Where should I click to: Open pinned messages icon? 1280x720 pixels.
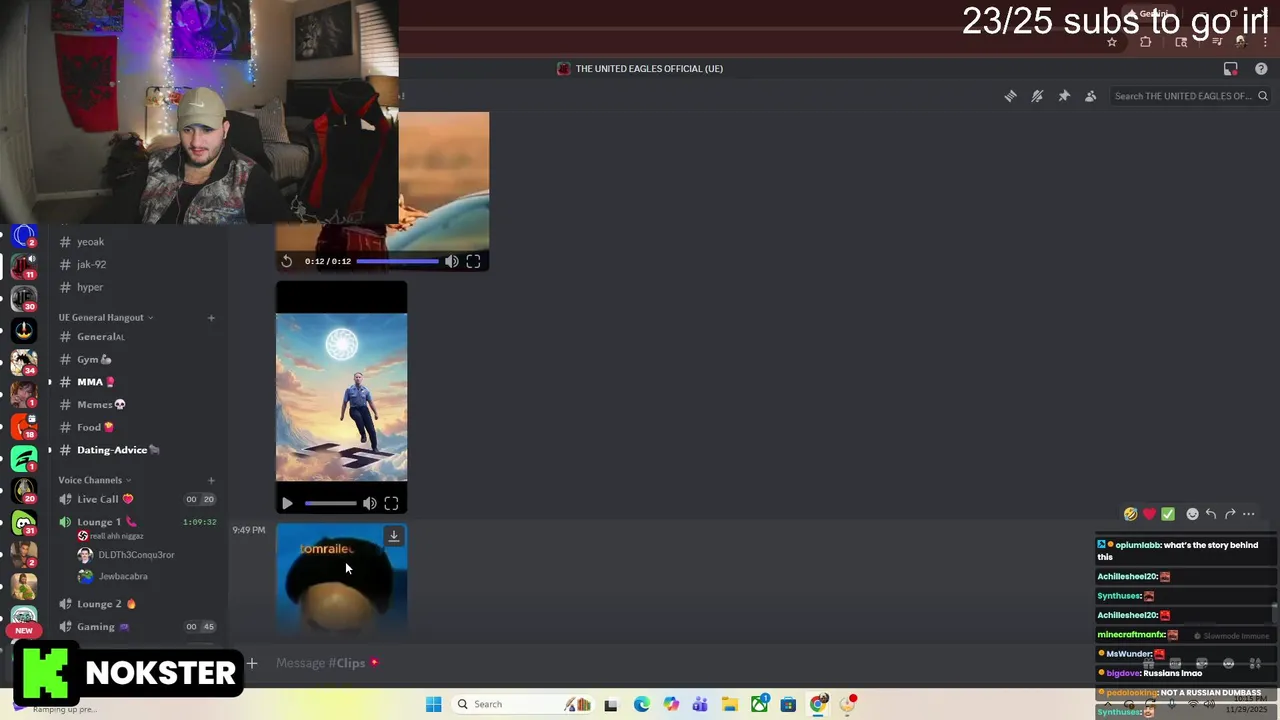[x=1064, y=96]
